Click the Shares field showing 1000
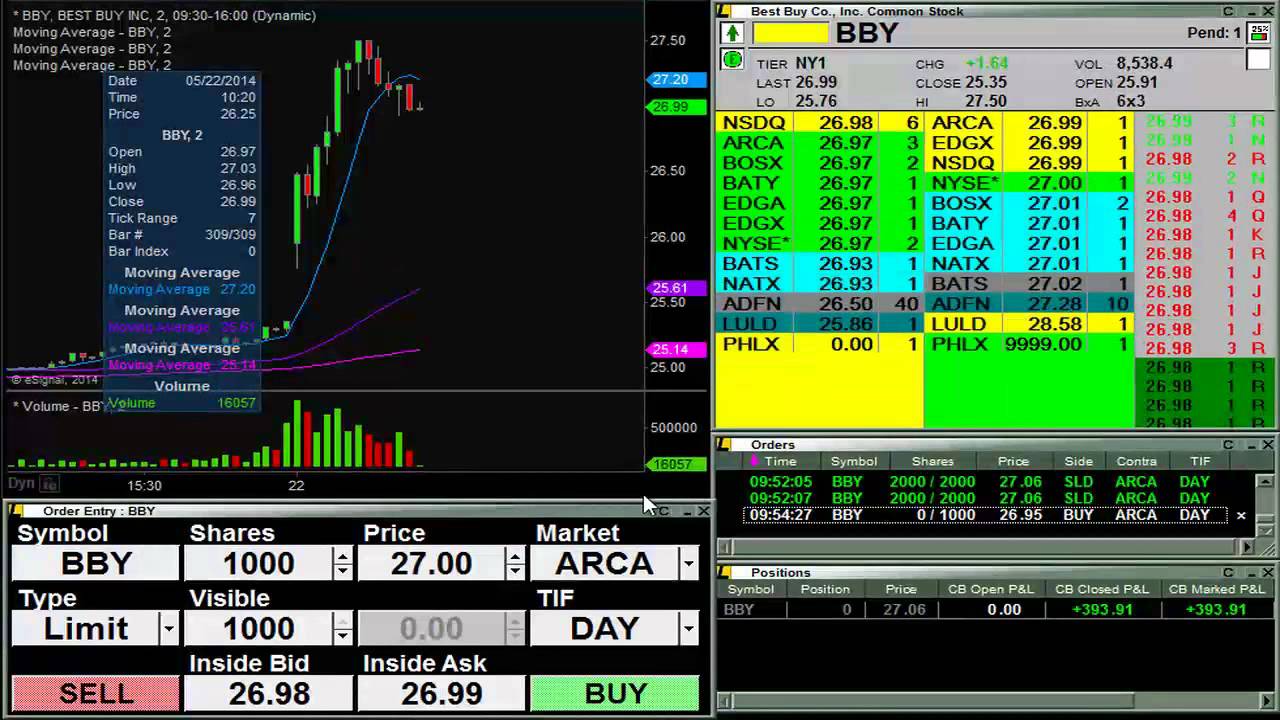This screenshot has height=720, width=1280. tap(259, 563)
